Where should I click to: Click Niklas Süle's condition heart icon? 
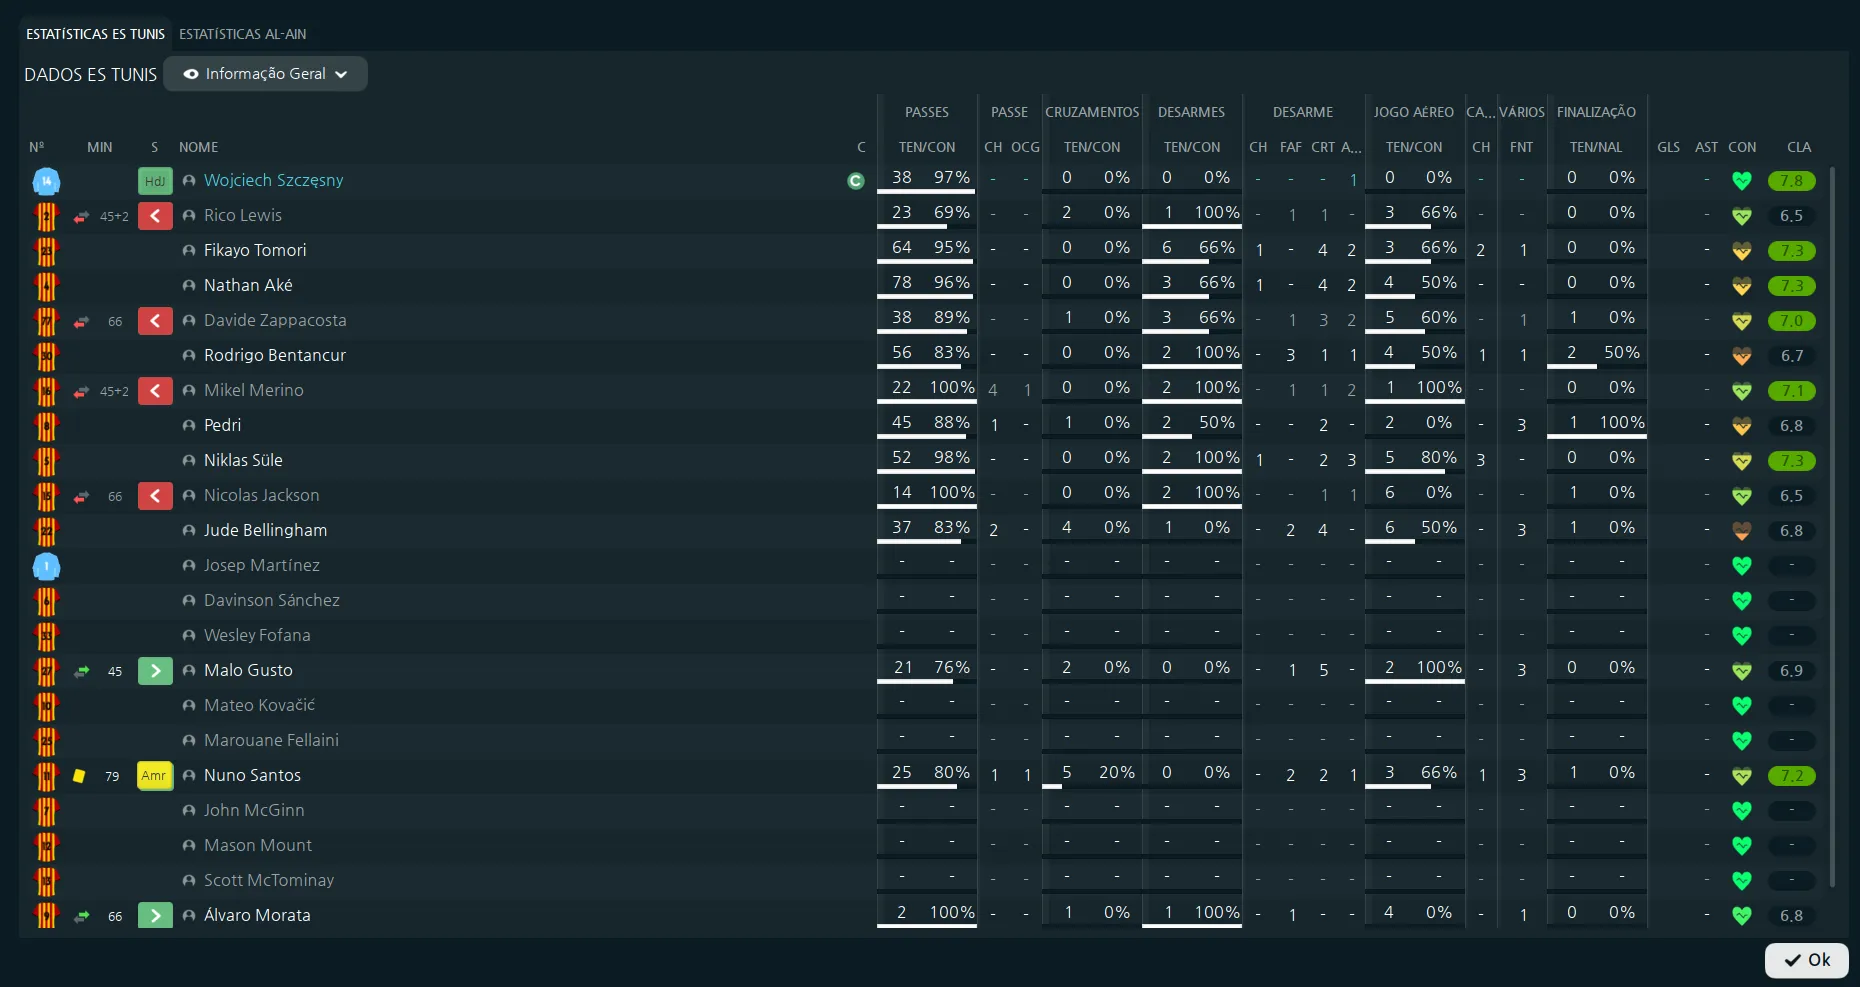[x=1742, y=461]
